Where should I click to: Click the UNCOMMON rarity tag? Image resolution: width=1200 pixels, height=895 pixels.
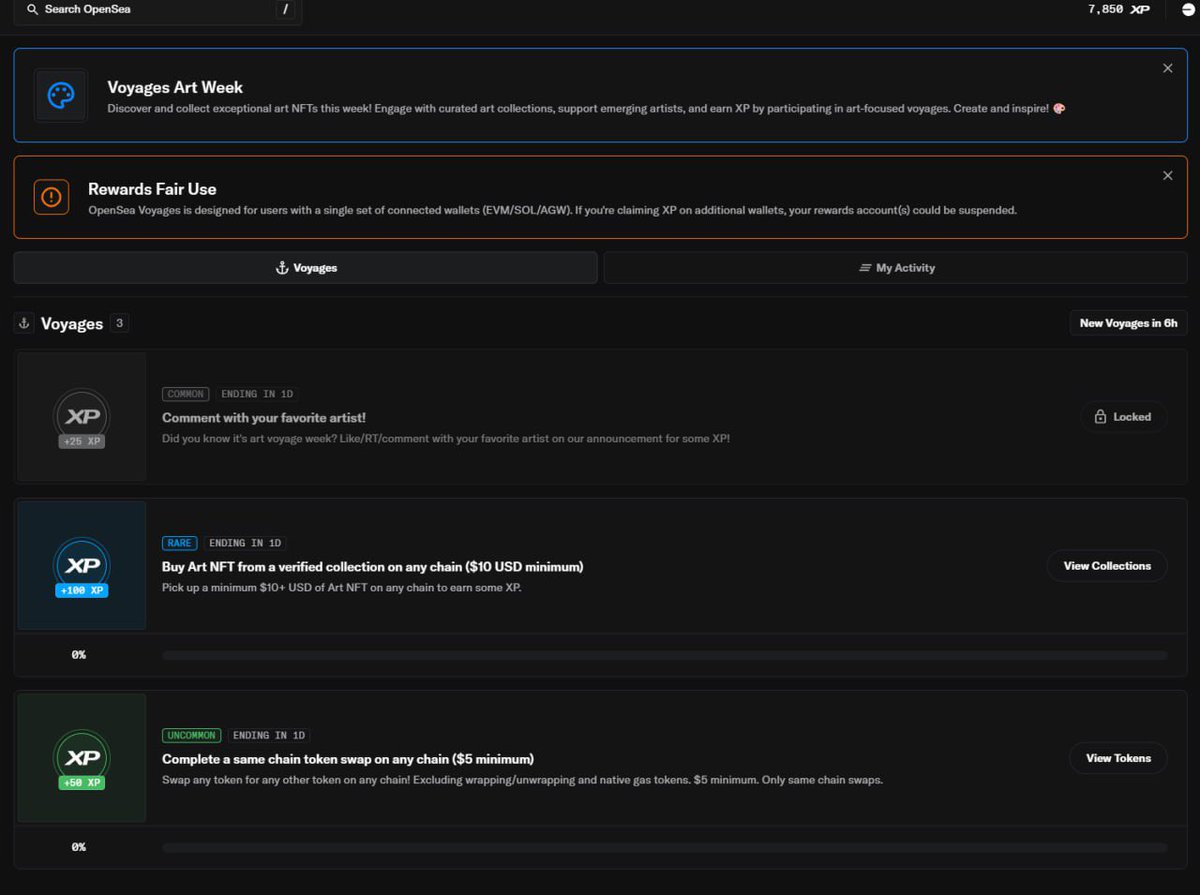[x=191, y=735]
